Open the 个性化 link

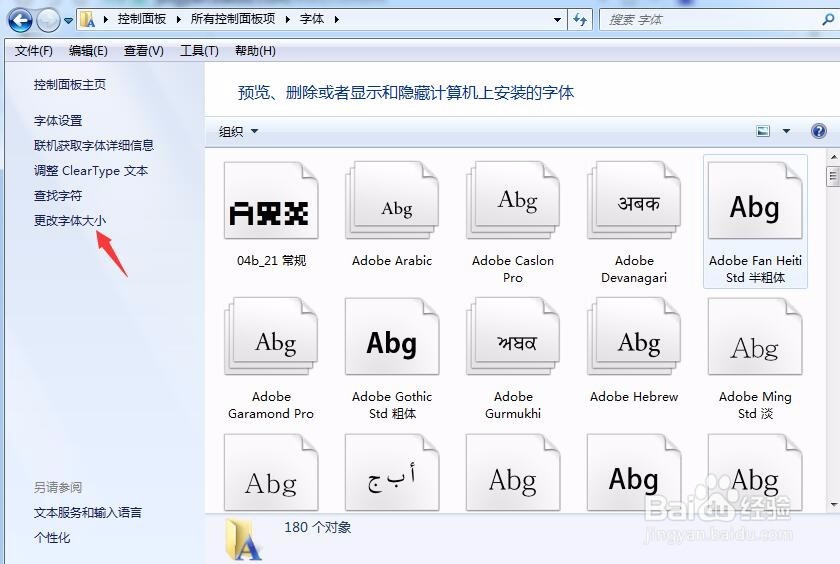[x=52, y=538]
